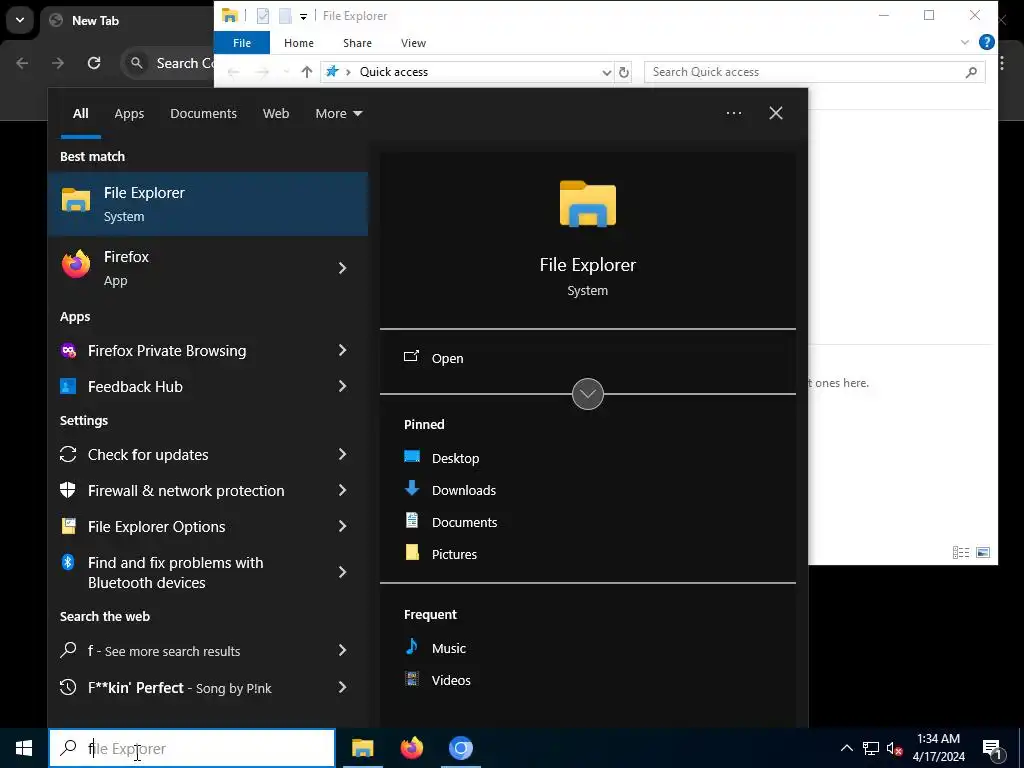Open File Explorer best match result

[208, 204]
